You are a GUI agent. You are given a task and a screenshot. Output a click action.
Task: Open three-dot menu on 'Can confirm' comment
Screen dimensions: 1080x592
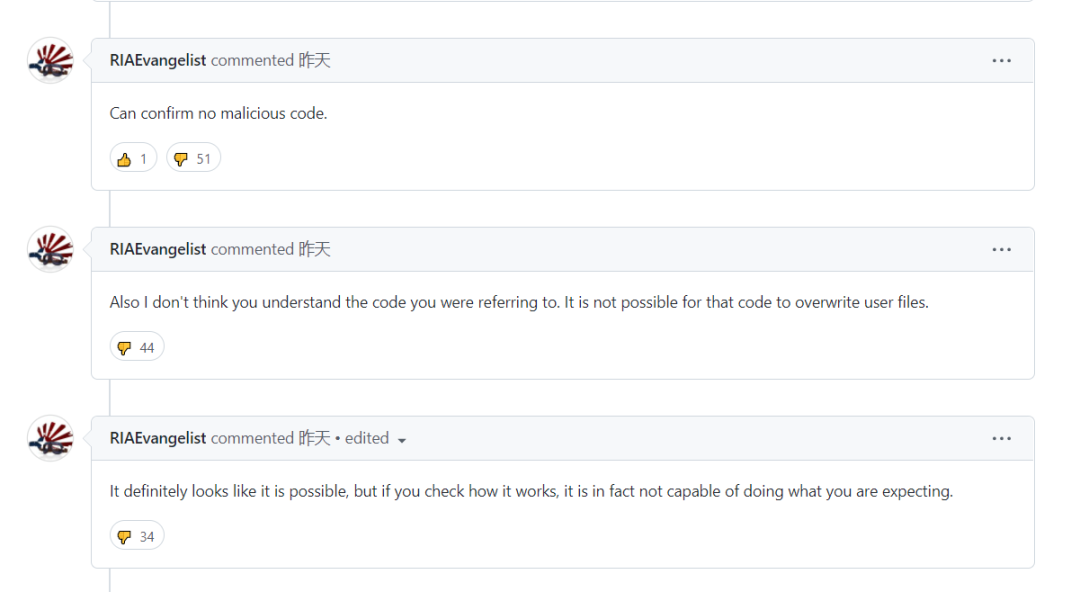[x=1001, y=61]
